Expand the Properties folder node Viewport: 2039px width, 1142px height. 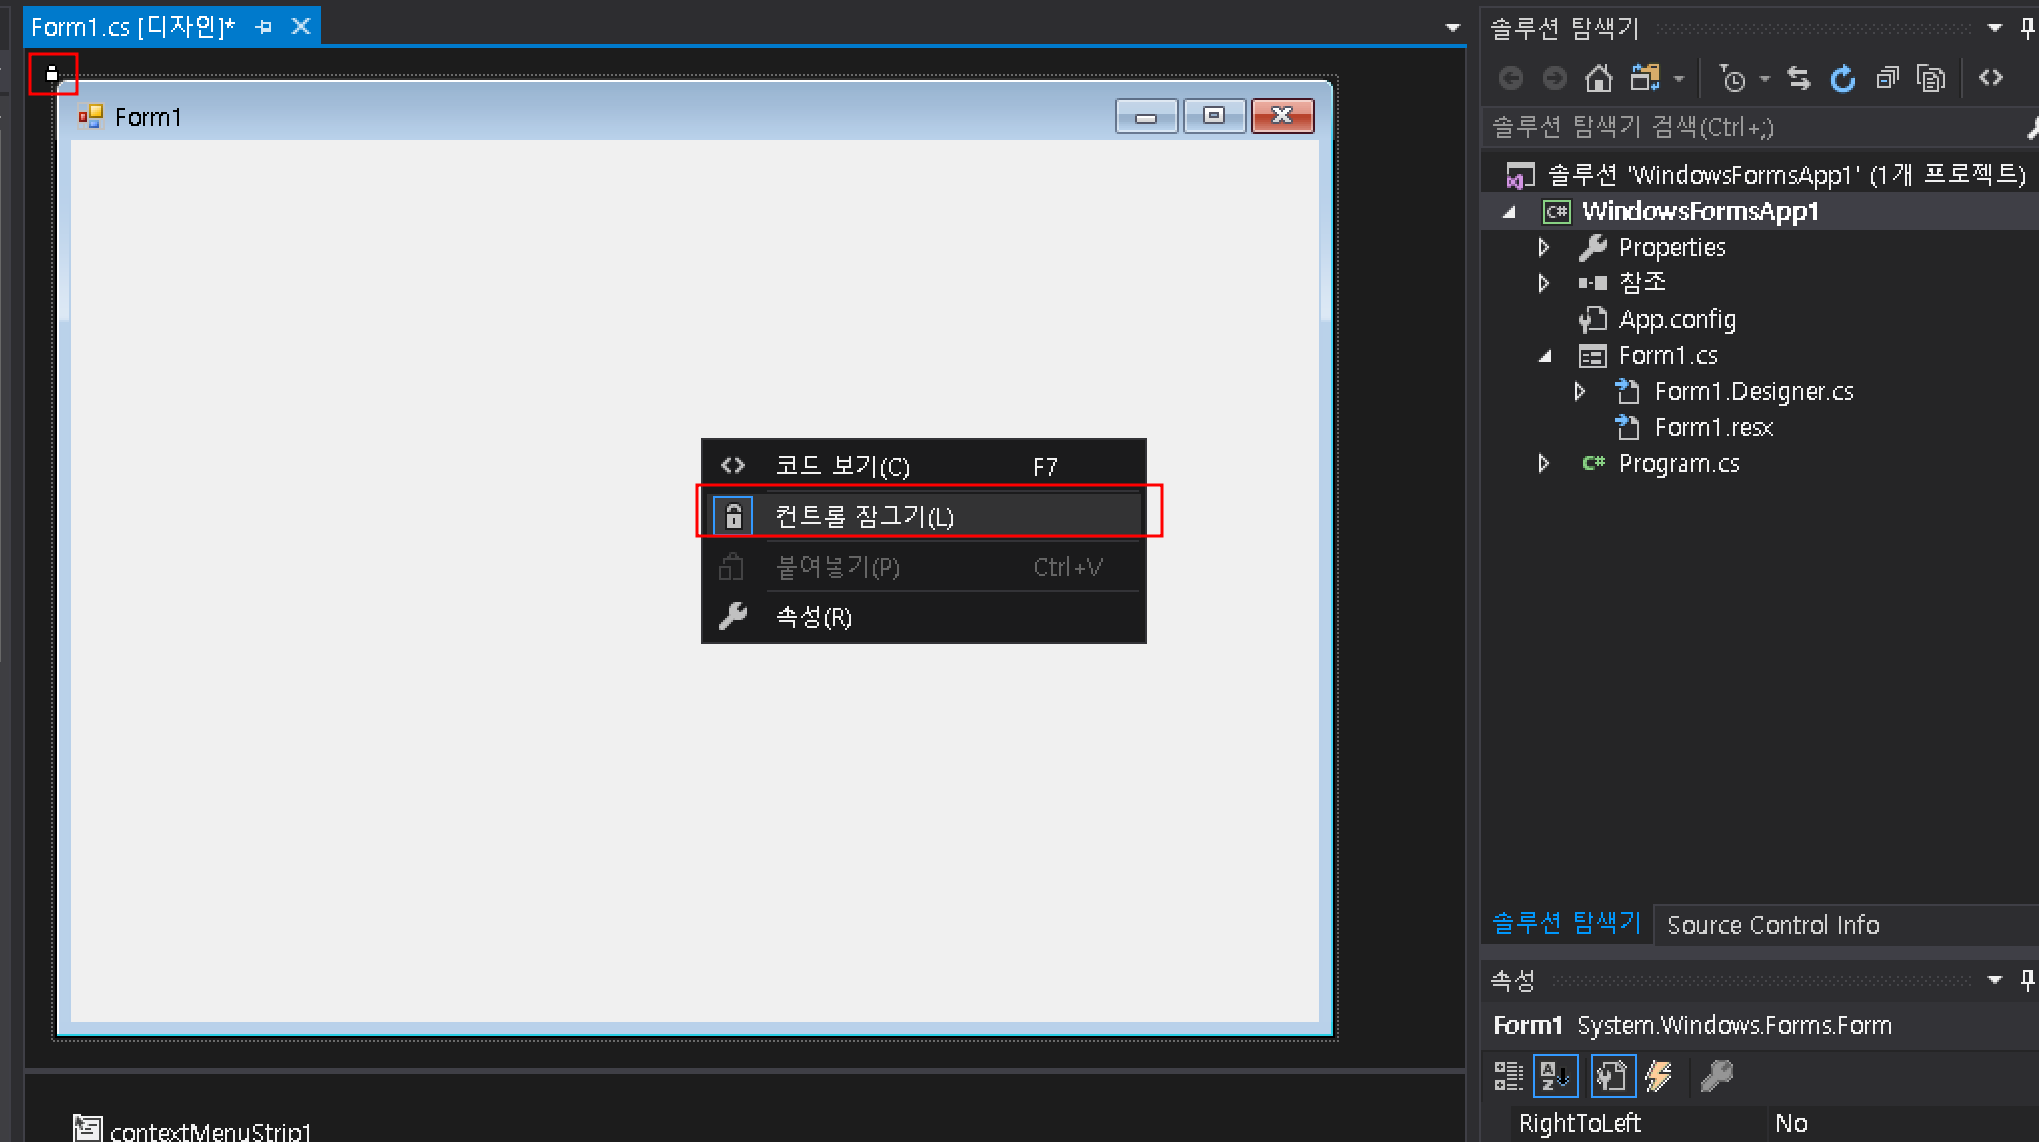coord(1543,247)
